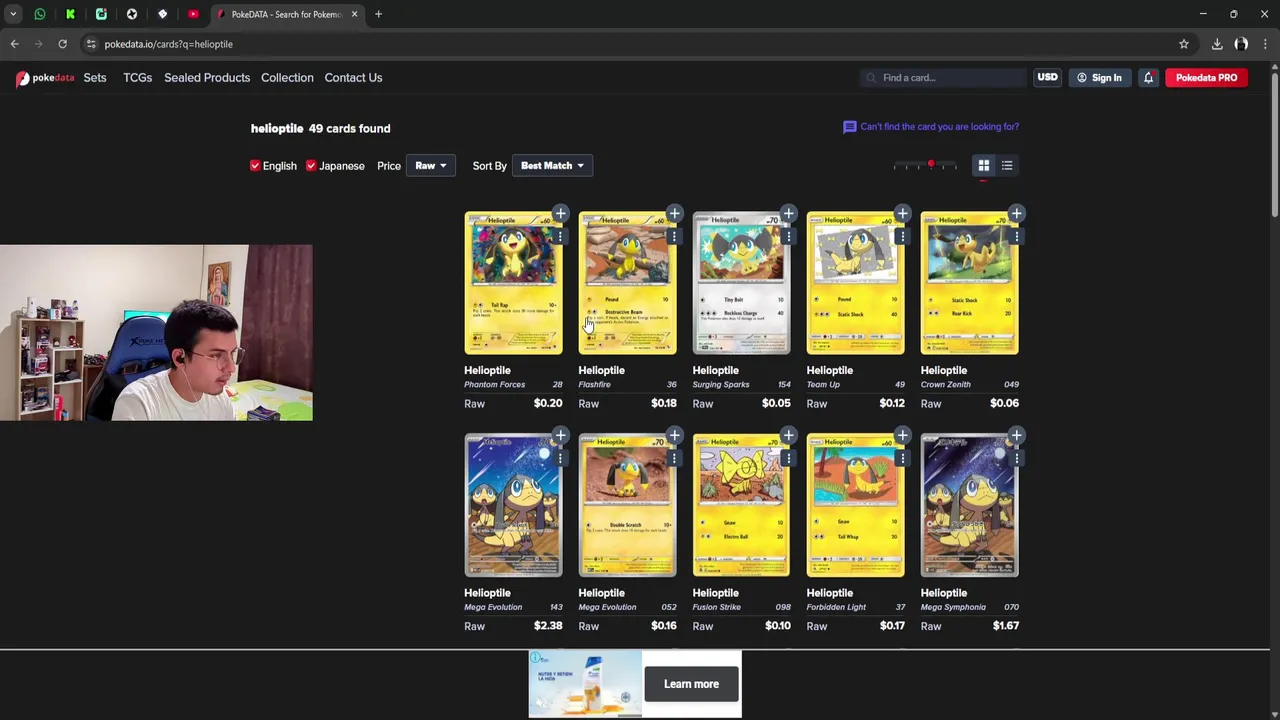Open three-dot menu on Fusion Strike card
This screenshot has width=1280, height=720.
pyautogui.click(x=788, y=458)
